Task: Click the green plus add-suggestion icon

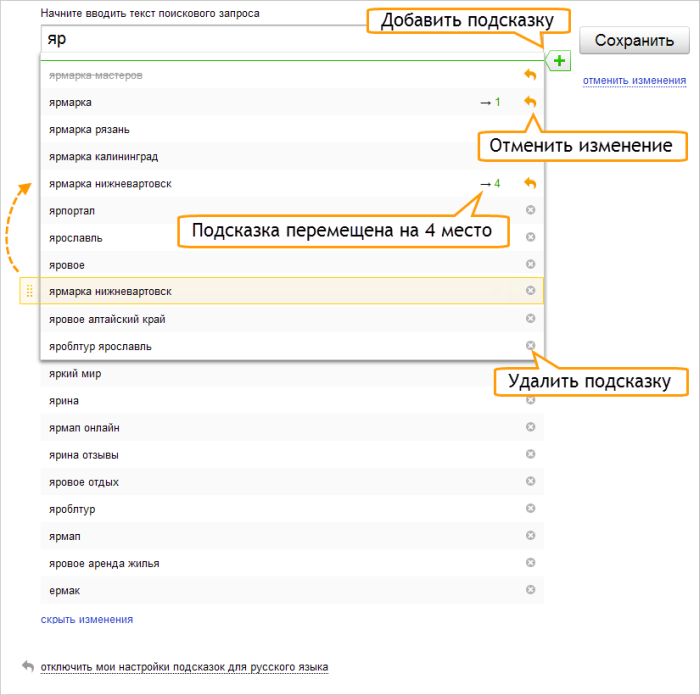Action: [559, 61]
